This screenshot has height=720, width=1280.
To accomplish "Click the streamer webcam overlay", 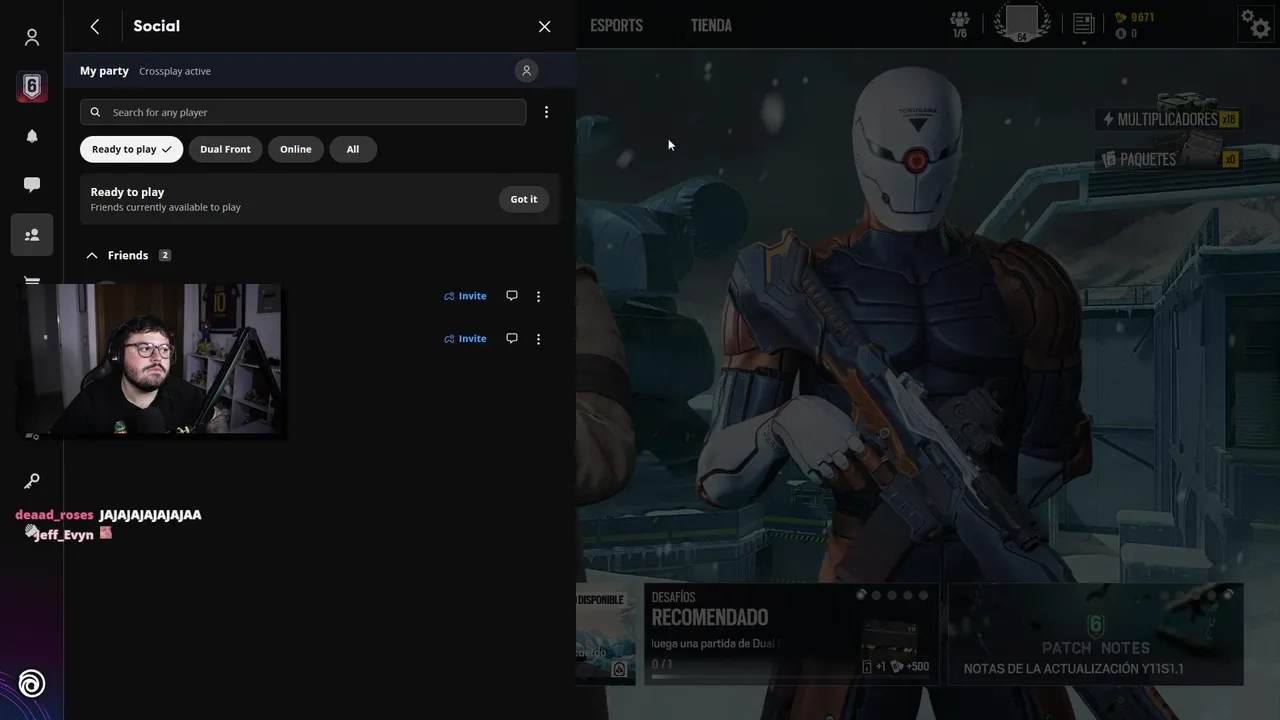I will (x=149, y=361).
